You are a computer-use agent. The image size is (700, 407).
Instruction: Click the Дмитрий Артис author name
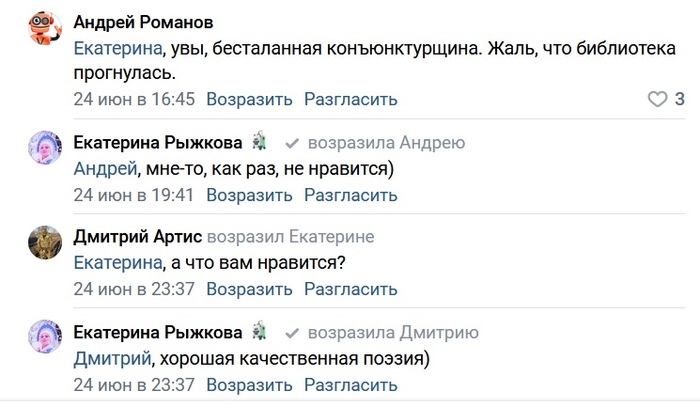coord(138,237)
